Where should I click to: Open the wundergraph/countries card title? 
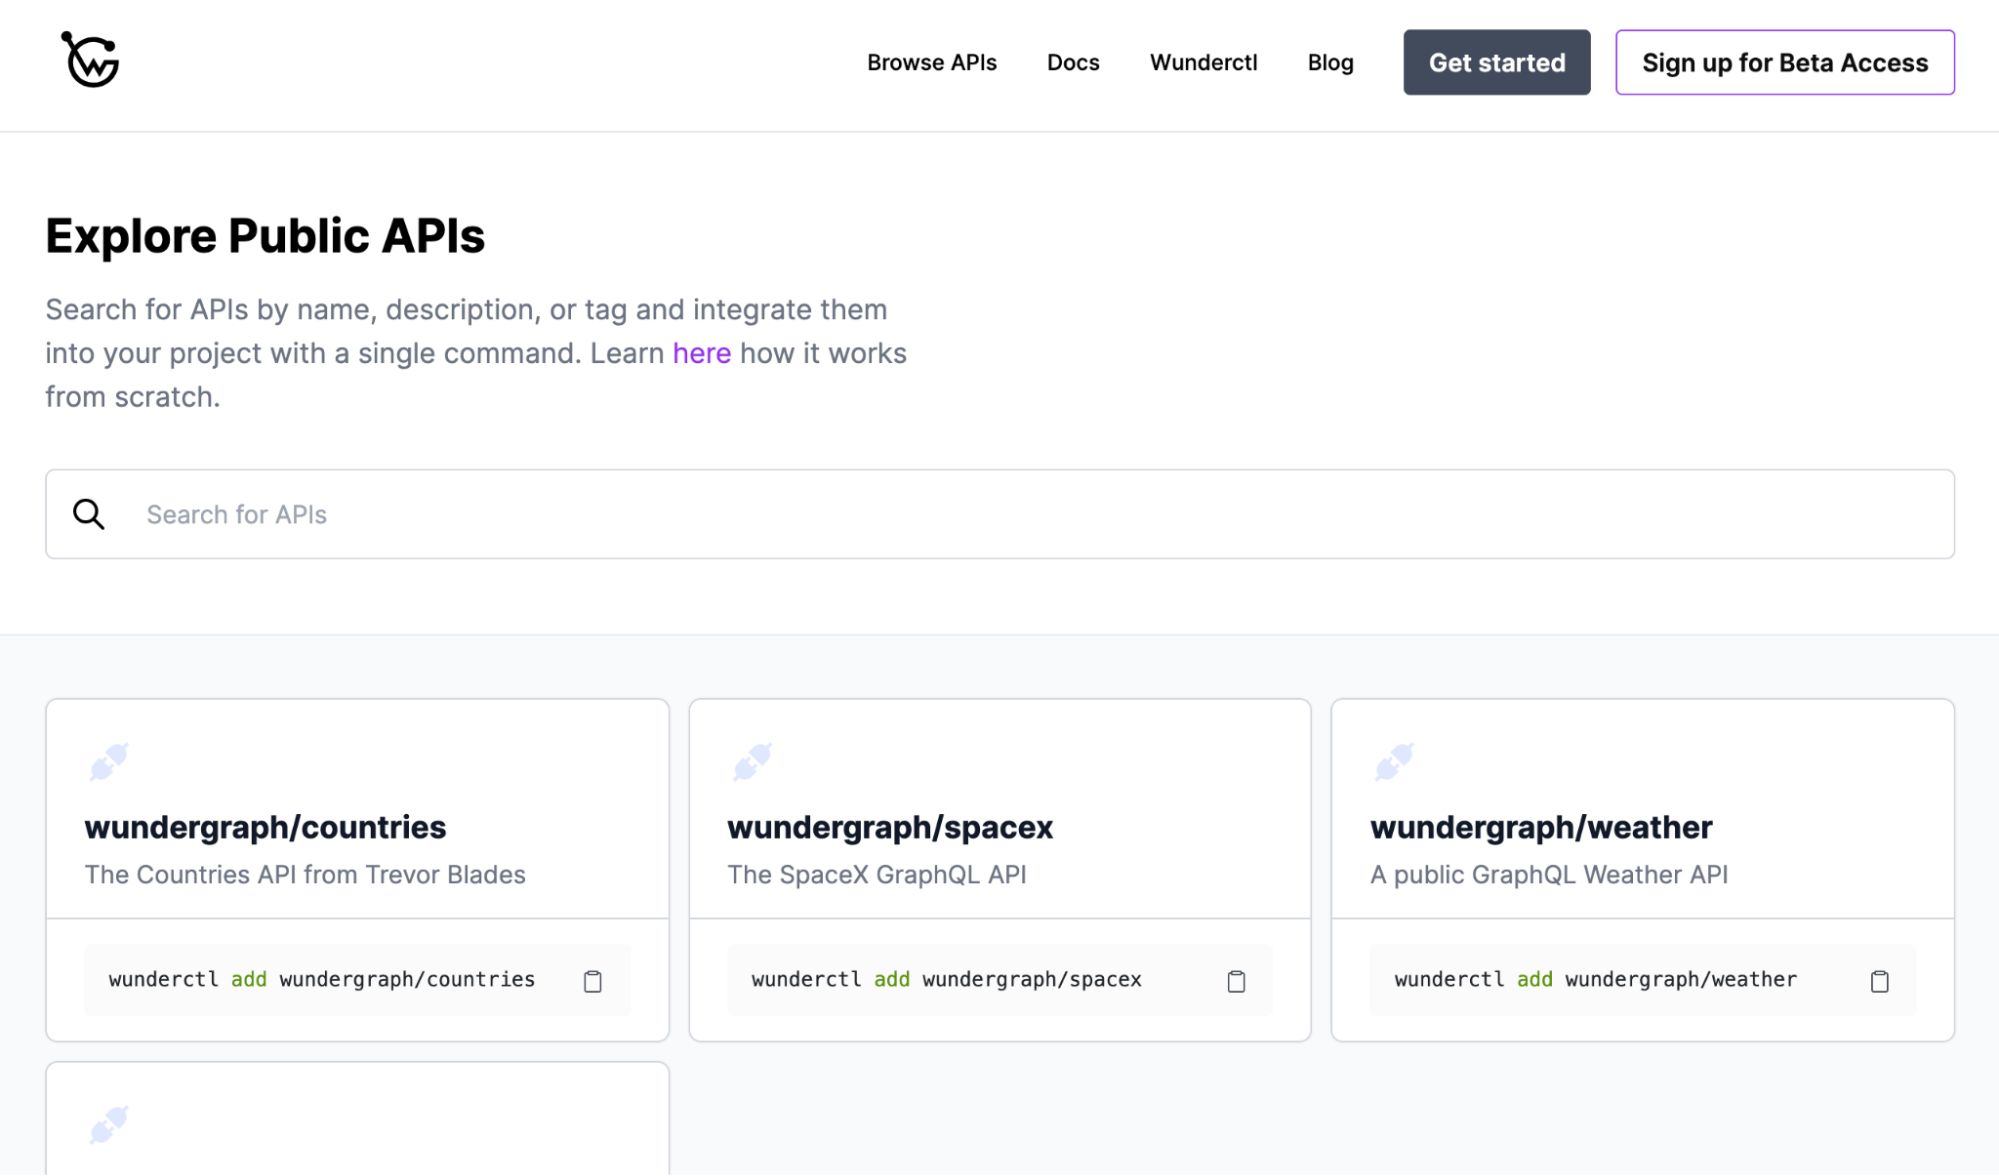[265, 827]
